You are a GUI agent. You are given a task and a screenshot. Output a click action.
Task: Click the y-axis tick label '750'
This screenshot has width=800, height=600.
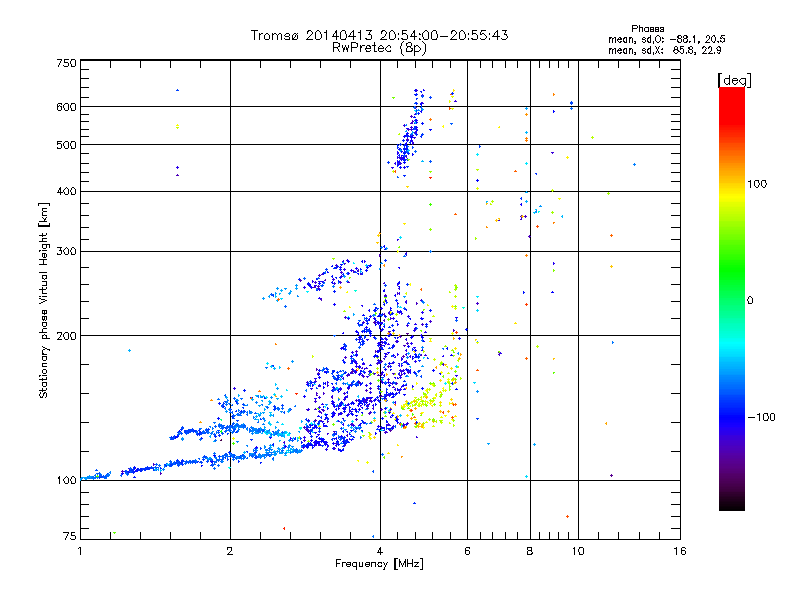click(x=66, y=63)
